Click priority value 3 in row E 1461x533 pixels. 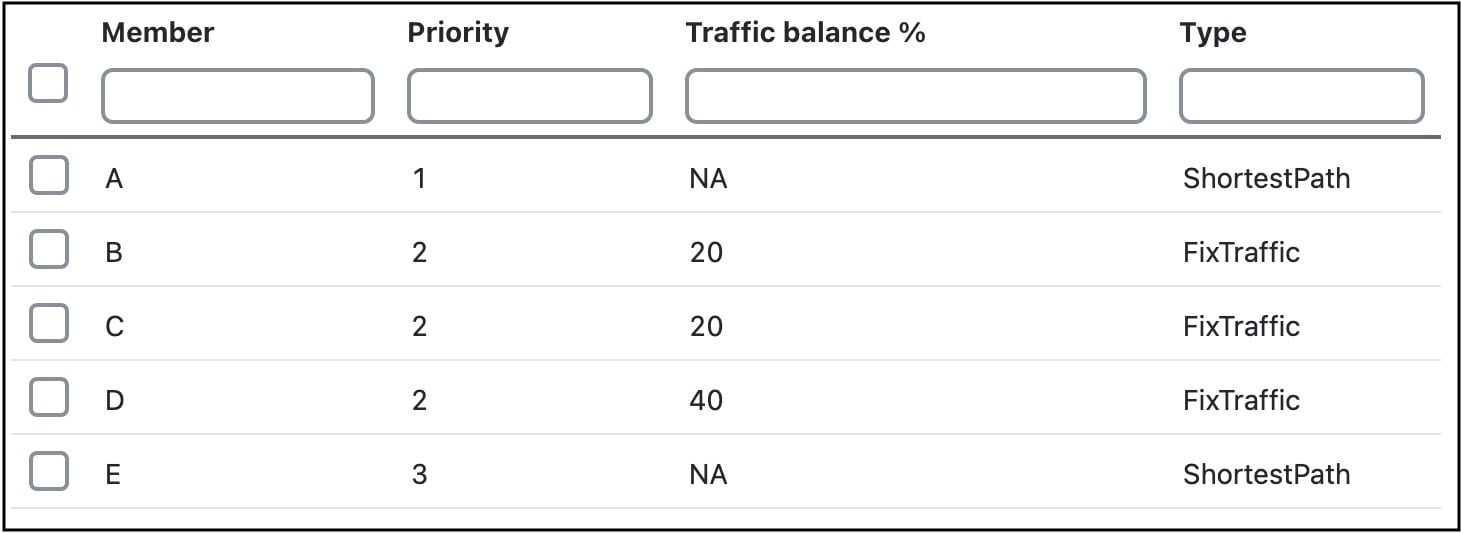[x=419, y=474]
